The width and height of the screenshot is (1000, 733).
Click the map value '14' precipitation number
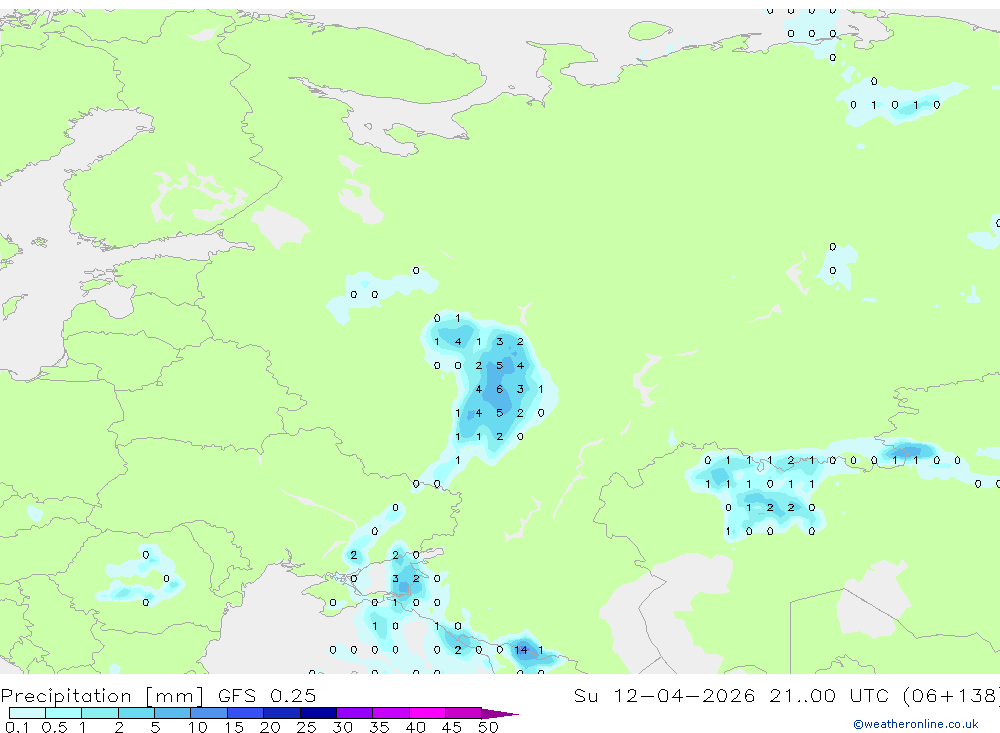521,650
